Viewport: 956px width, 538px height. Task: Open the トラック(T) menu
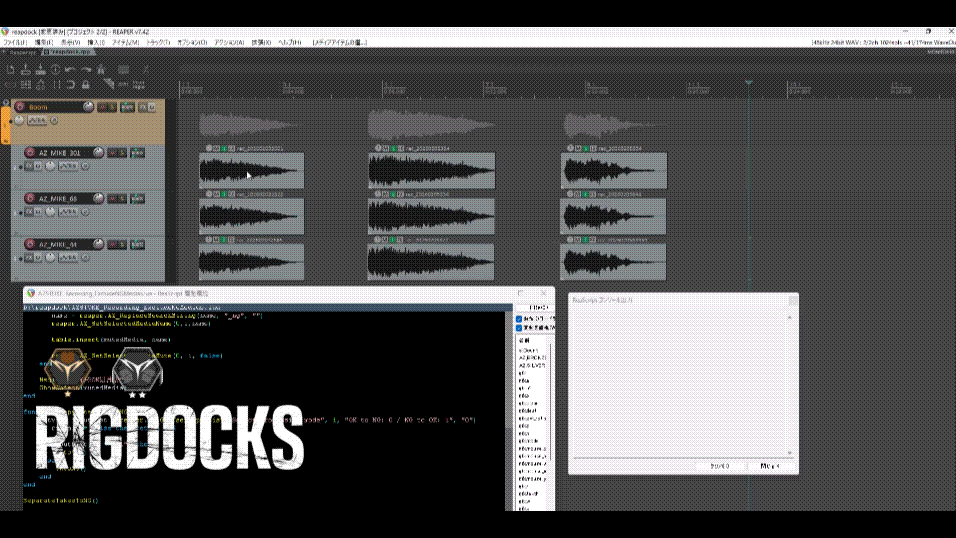click(x=158, y=43)
